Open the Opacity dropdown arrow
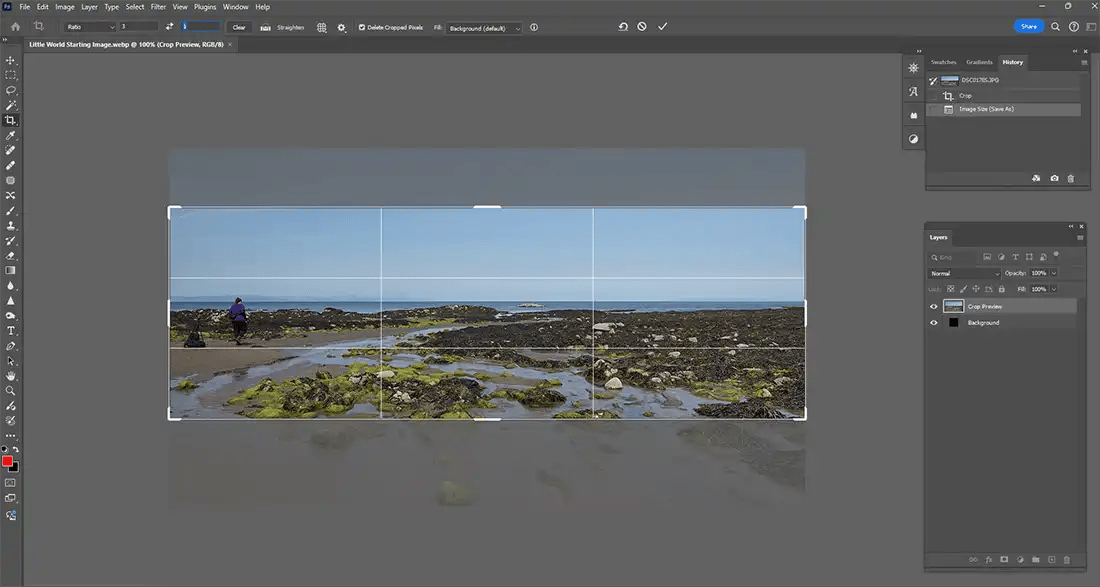This screenshot has width=1100, height=587. (1054, 274)
